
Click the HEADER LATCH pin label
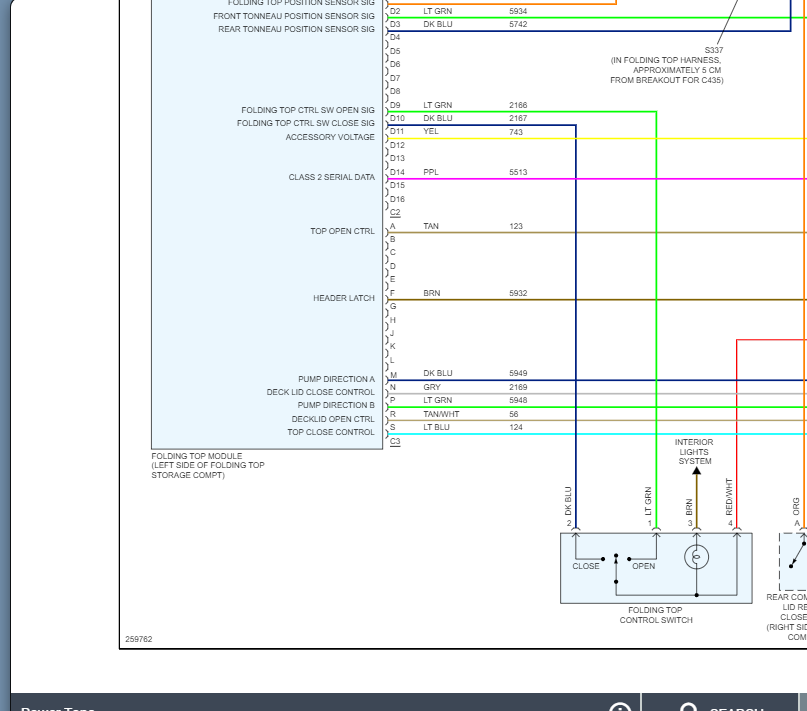[x=343, y=298]
